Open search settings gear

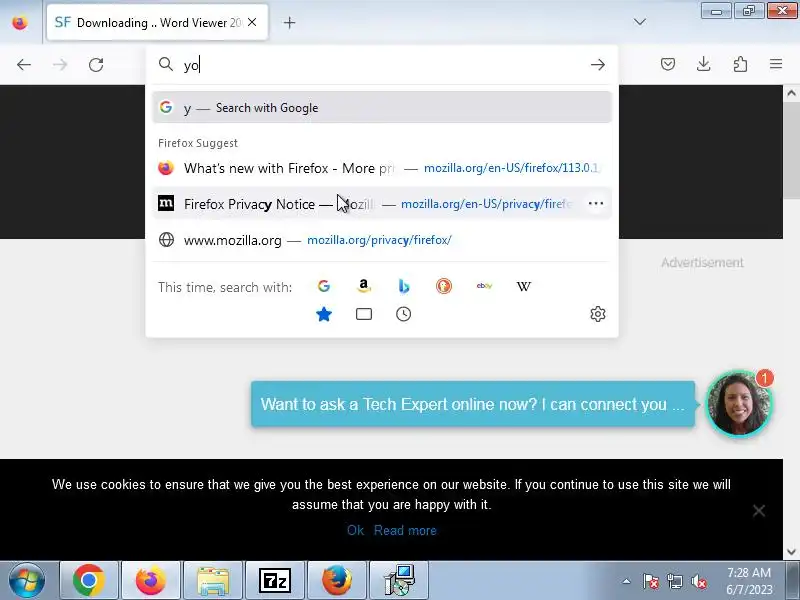(x=597, y=314)
